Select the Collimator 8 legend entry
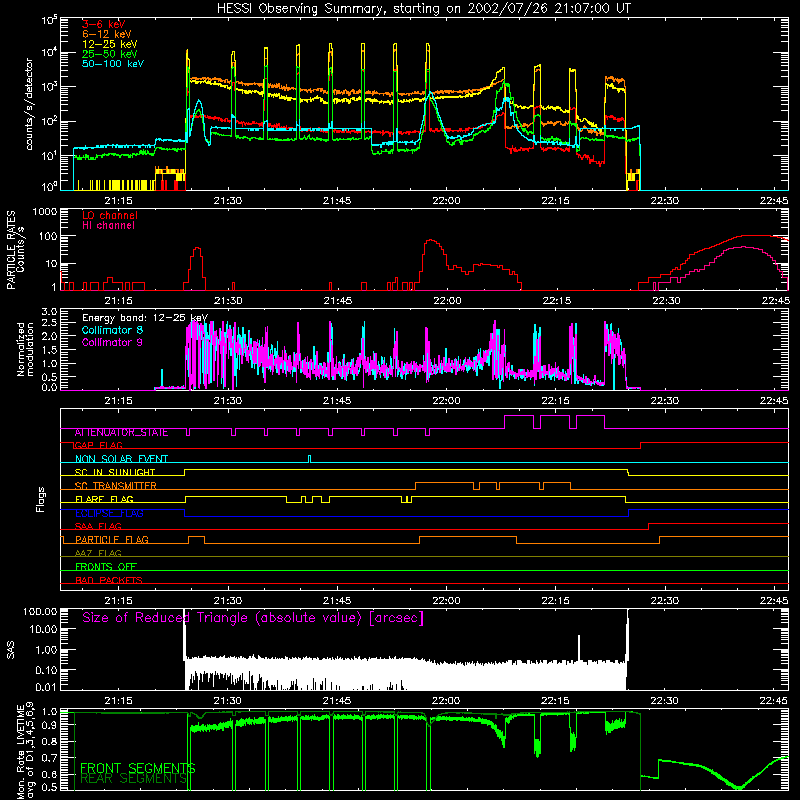This screenshot has width=800, height=800. pos(112,330)
